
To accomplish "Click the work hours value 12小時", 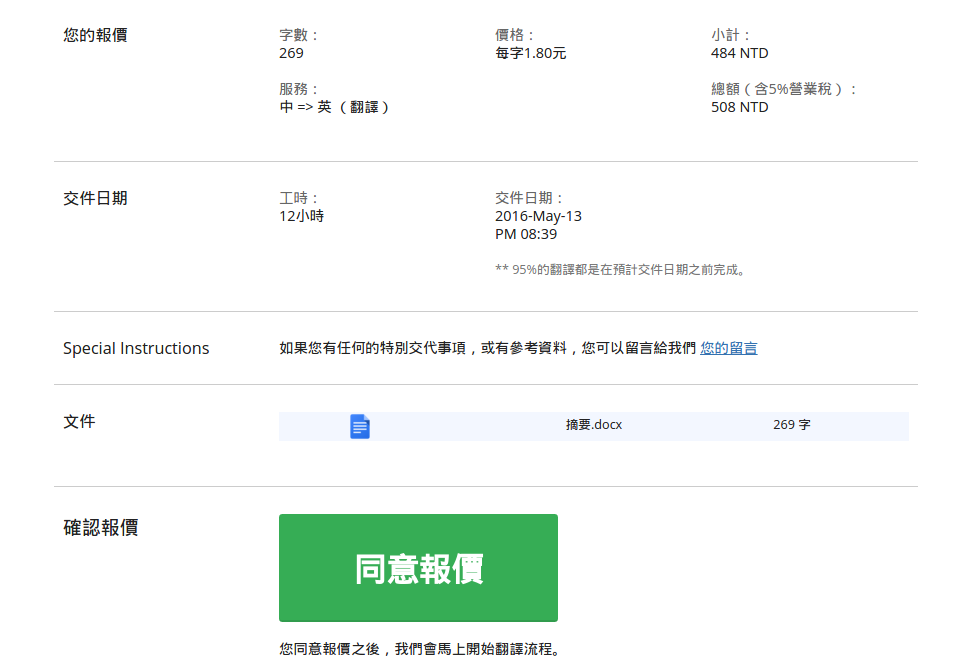I will click(301, 216).
